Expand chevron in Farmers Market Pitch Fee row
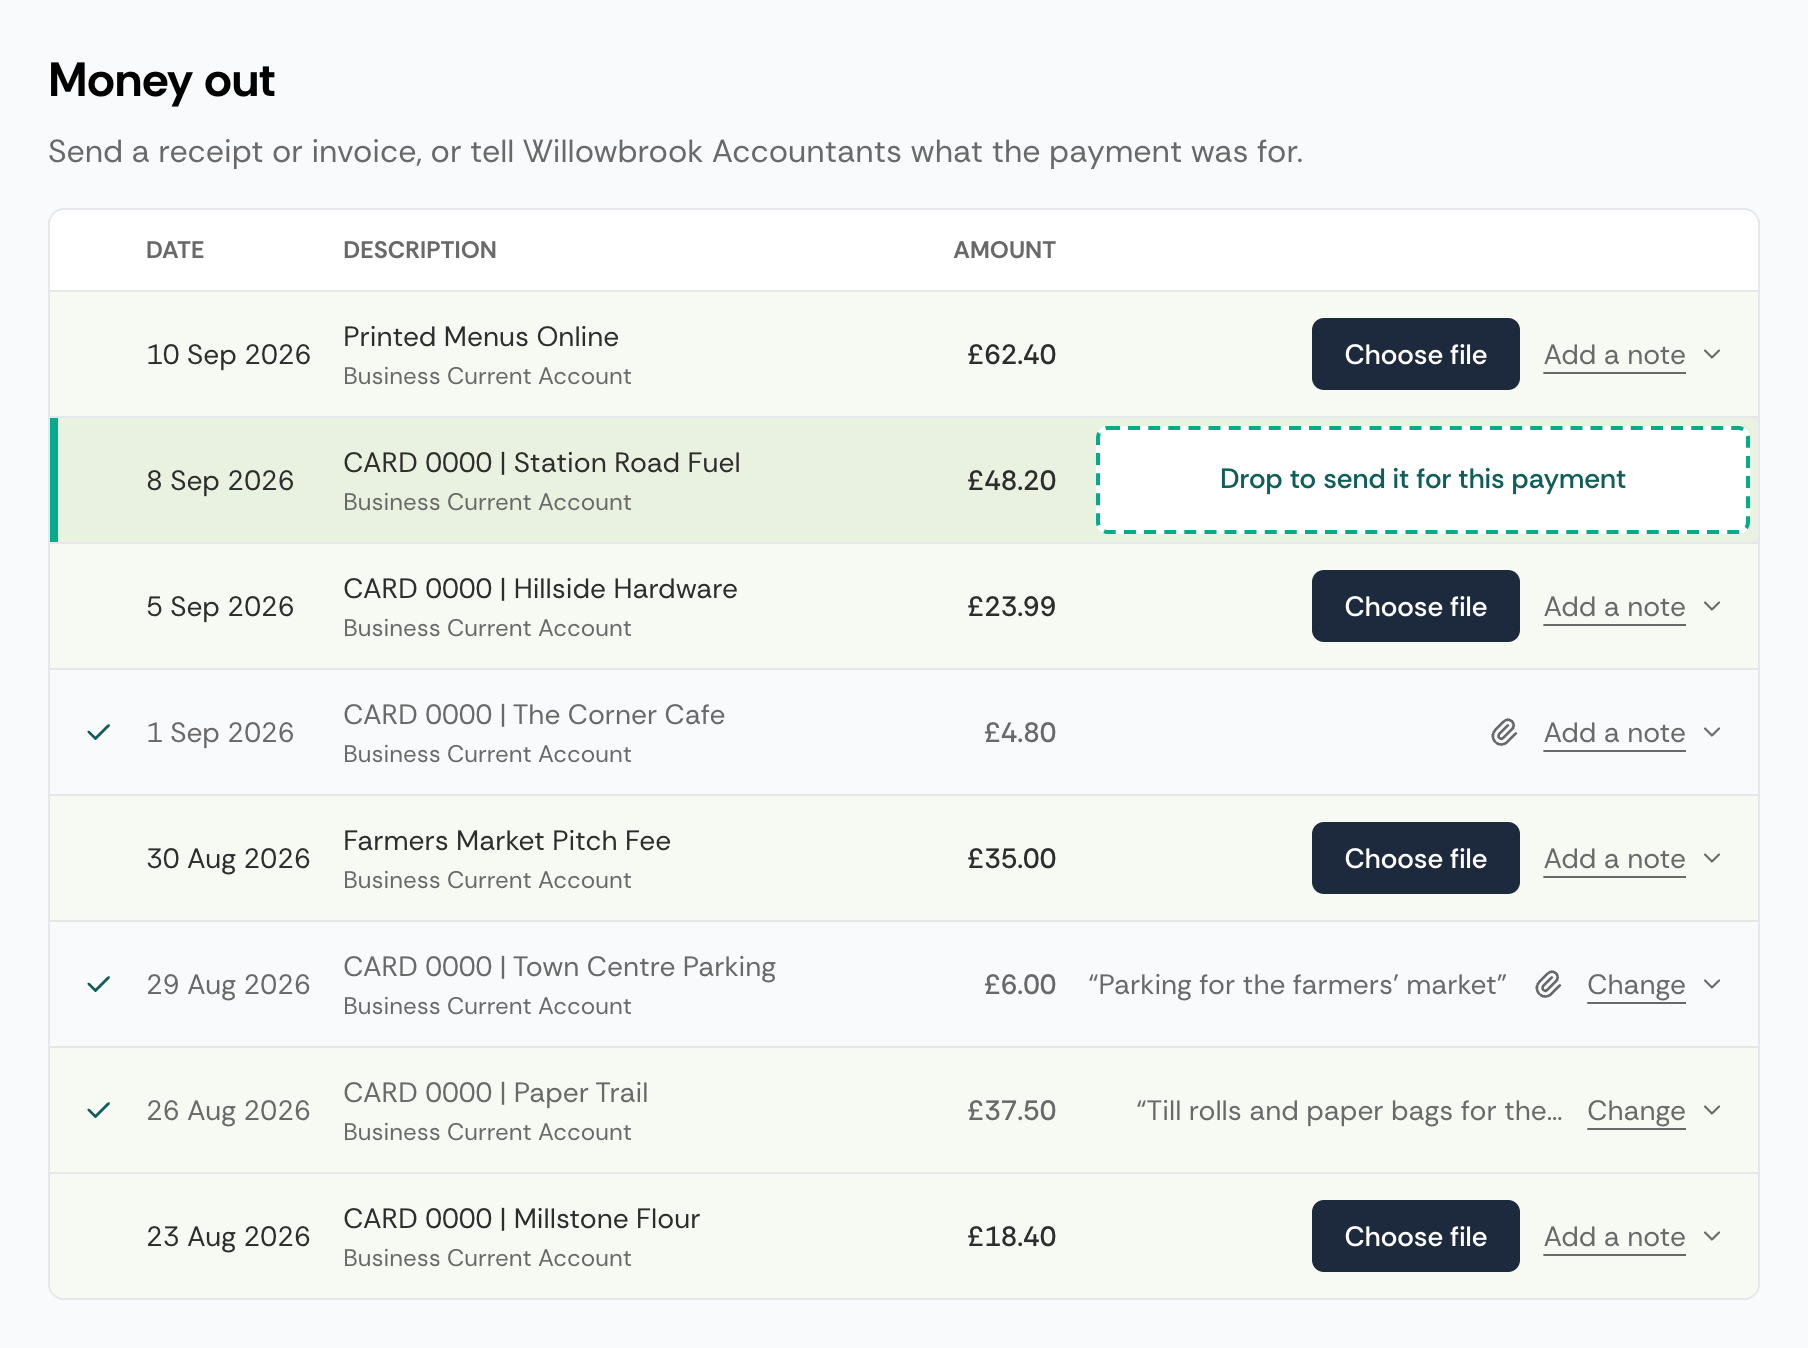Viewport: 1808px width, 1348px height. pyautogui.click(x=1712, y=858)
